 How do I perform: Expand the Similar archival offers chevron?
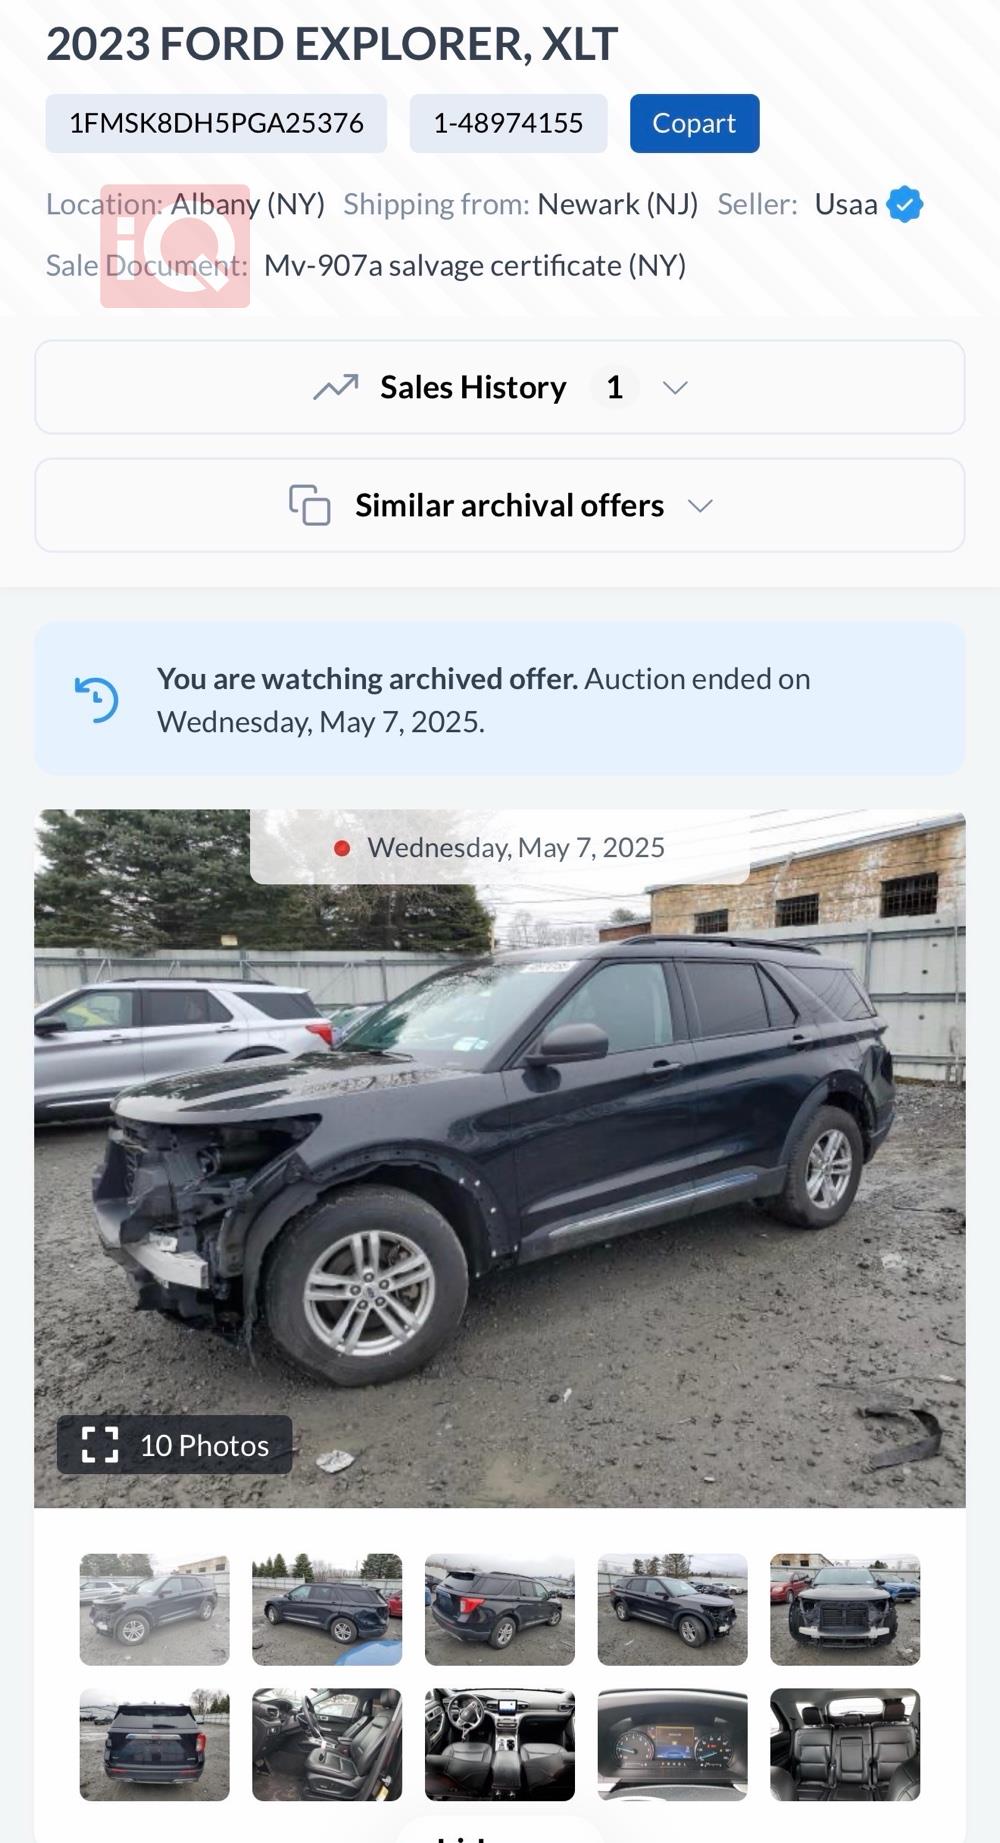pyautogui.click(x=701, y=505)
